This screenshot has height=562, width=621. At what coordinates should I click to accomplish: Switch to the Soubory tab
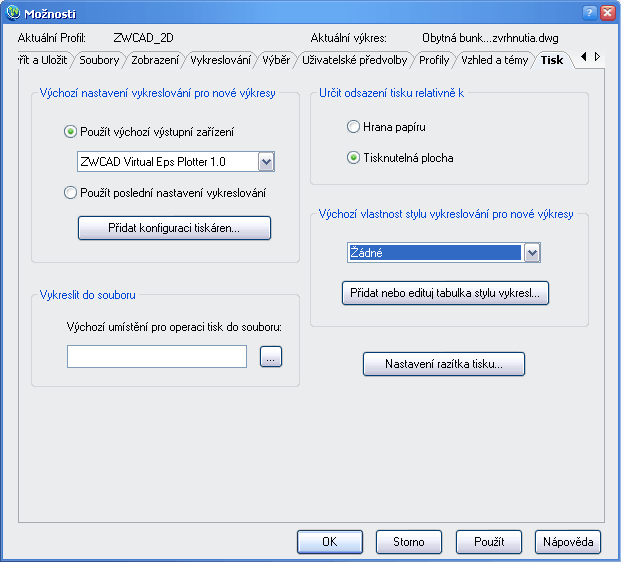99,60
